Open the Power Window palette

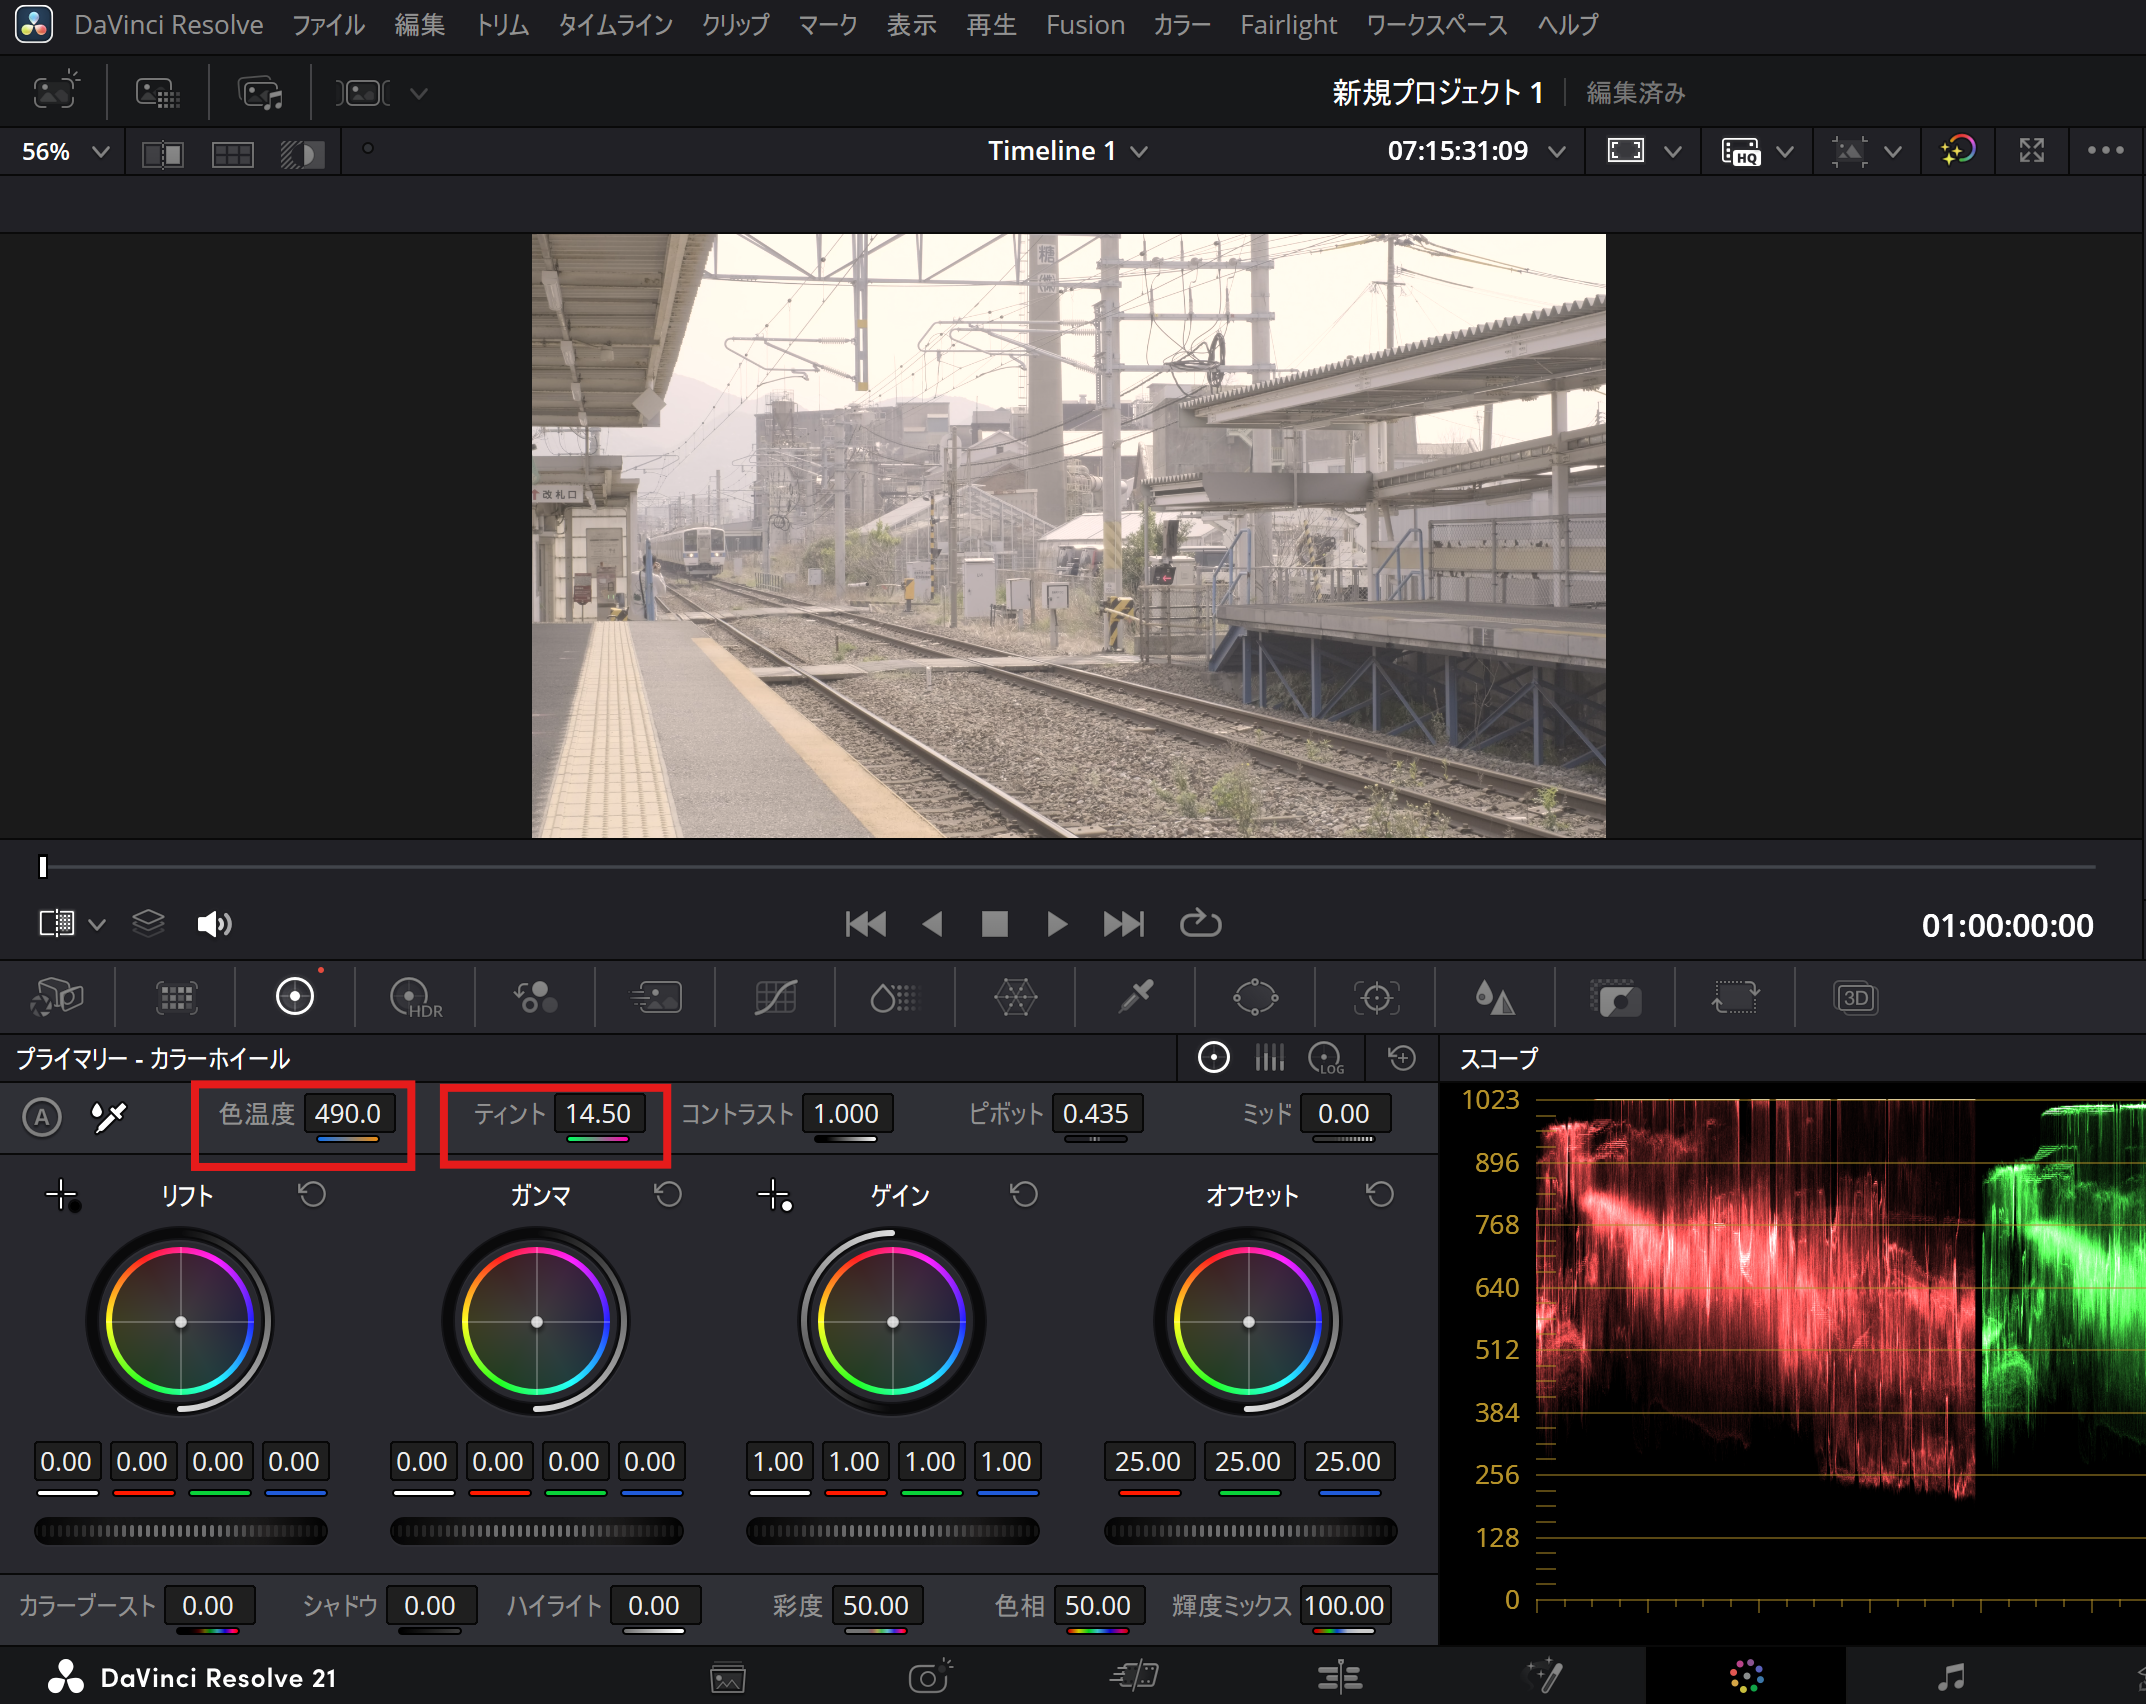1255,998
